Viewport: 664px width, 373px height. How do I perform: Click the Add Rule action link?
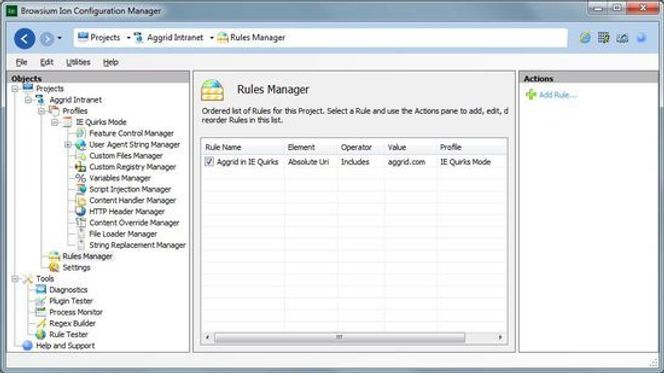558,95
